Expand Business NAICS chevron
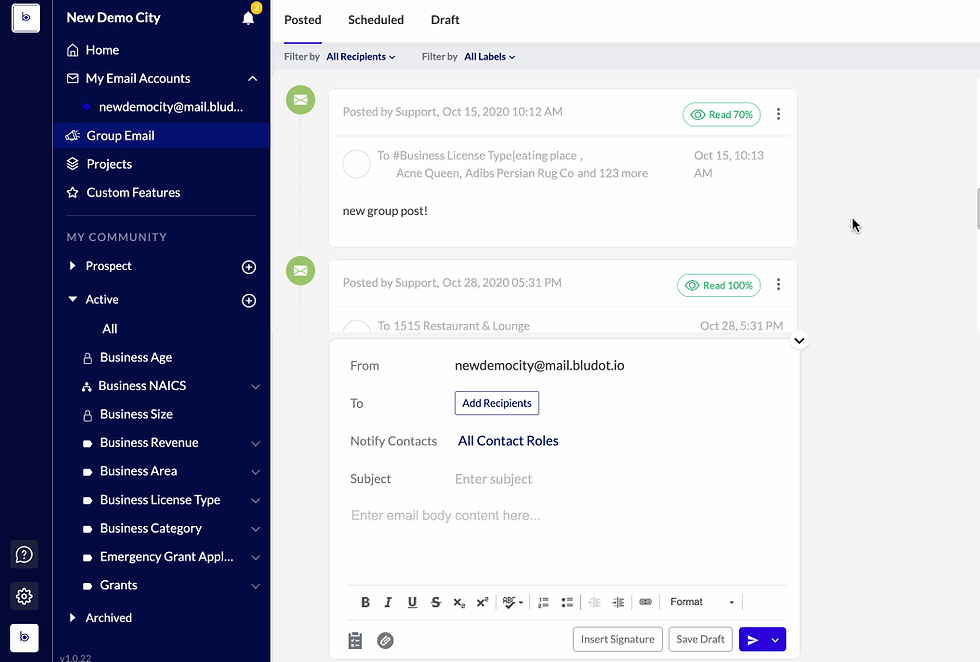980x662 pixels. pos(256,386)
